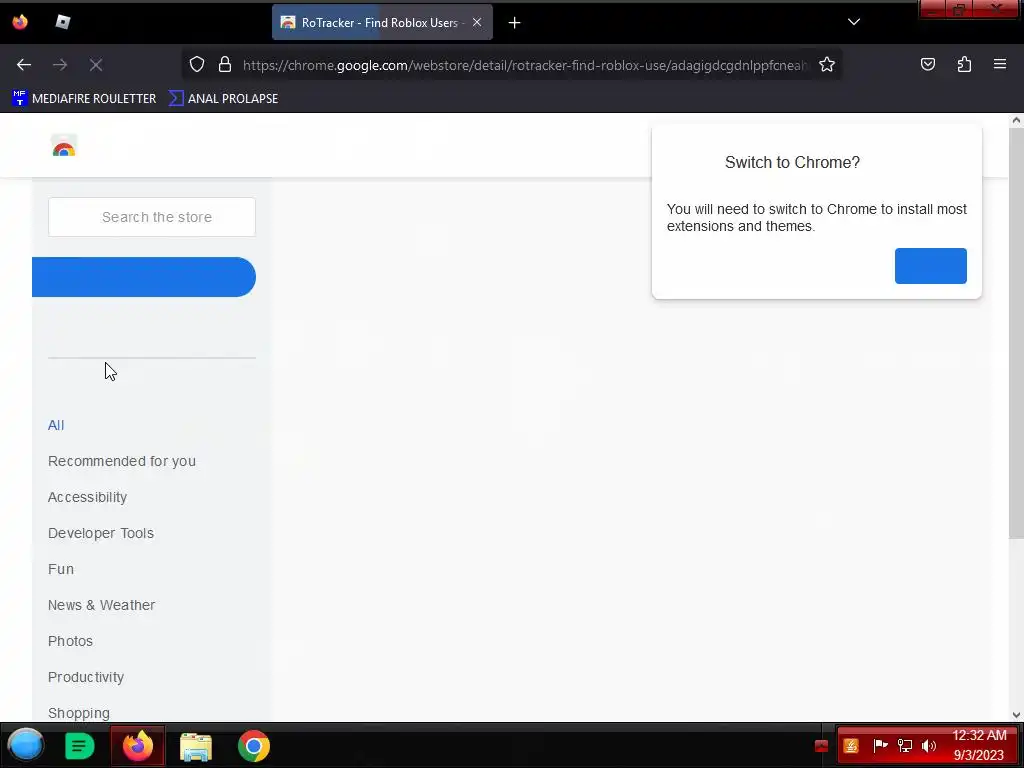Click the network tray icon
Viewport: 1024px width, 768px height.
pos(904,745)
